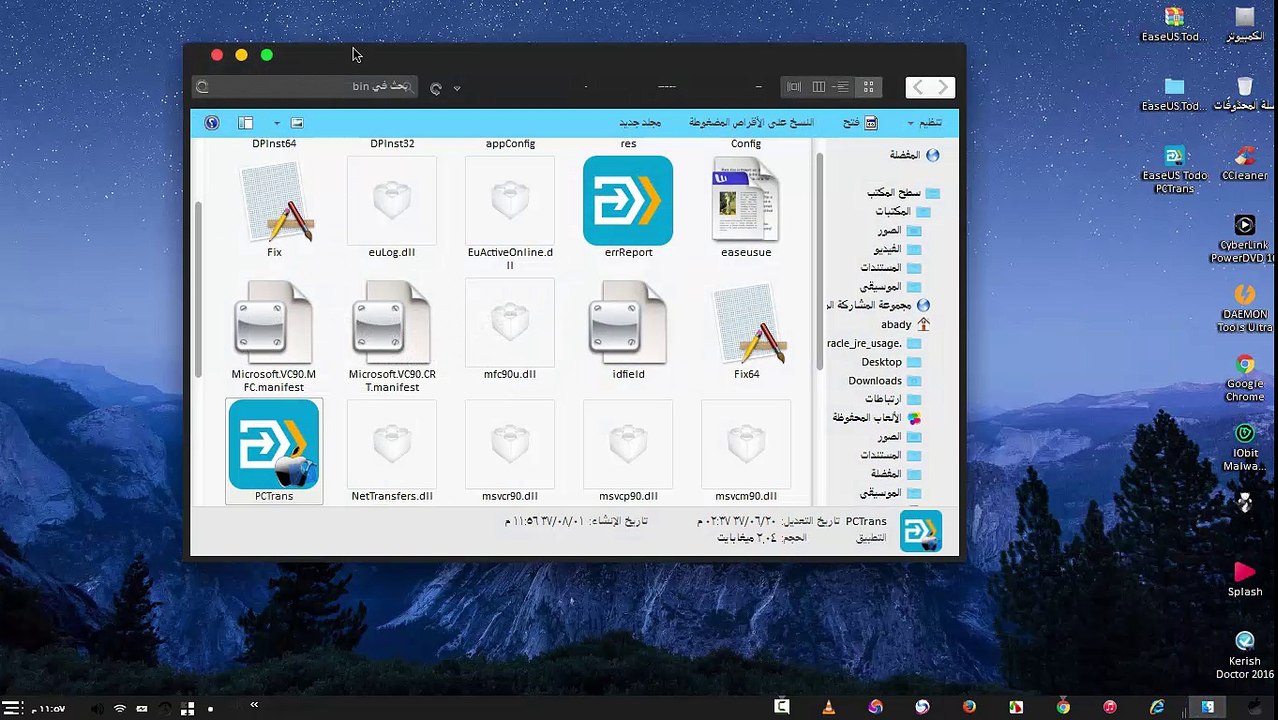The height and width of the screenshot is (720, 1278).
Task: Select the msvcr90.dll file
Action: coord(510,451)
